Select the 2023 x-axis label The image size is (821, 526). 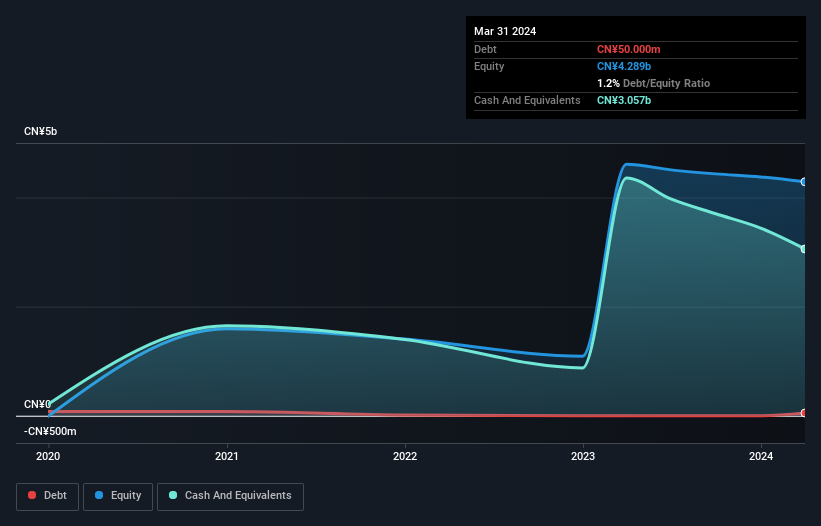coord(583,456)
